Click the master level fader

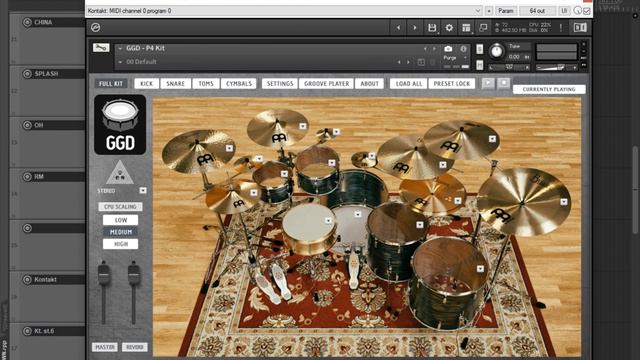click(104, 273)
